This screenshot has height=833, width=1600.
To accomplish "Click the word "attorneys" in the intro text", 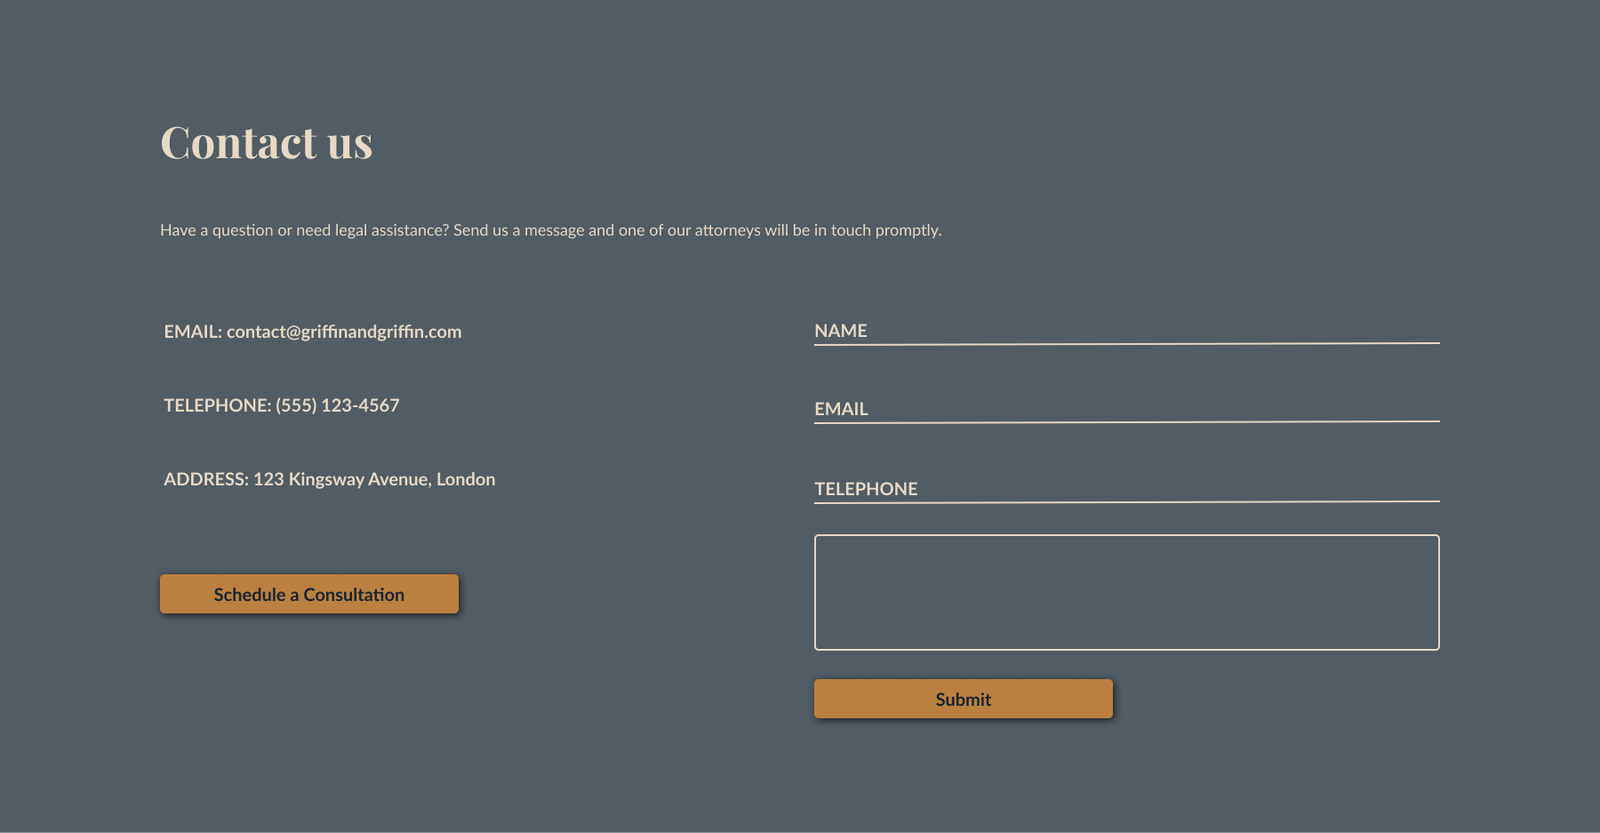I will pyautogui.click(x=727, y=230).
